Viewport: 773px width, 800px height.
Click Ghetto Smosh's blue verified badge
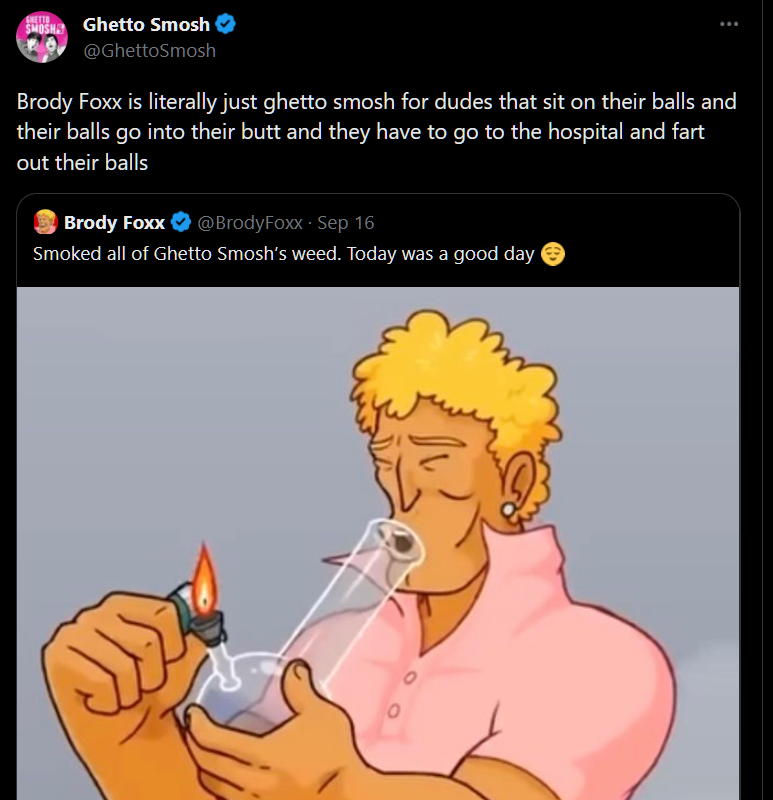point(228,25)
